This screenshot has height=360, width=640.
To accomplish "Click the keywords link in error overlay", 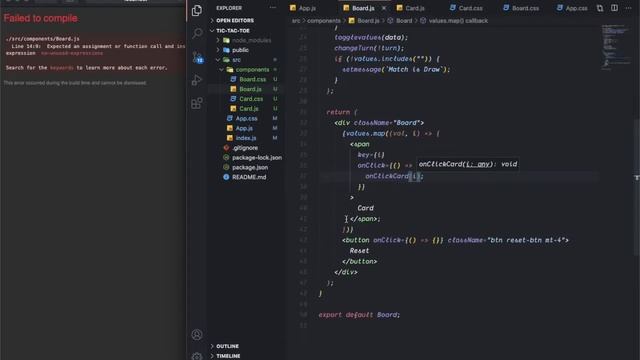I will pos(62,68).
